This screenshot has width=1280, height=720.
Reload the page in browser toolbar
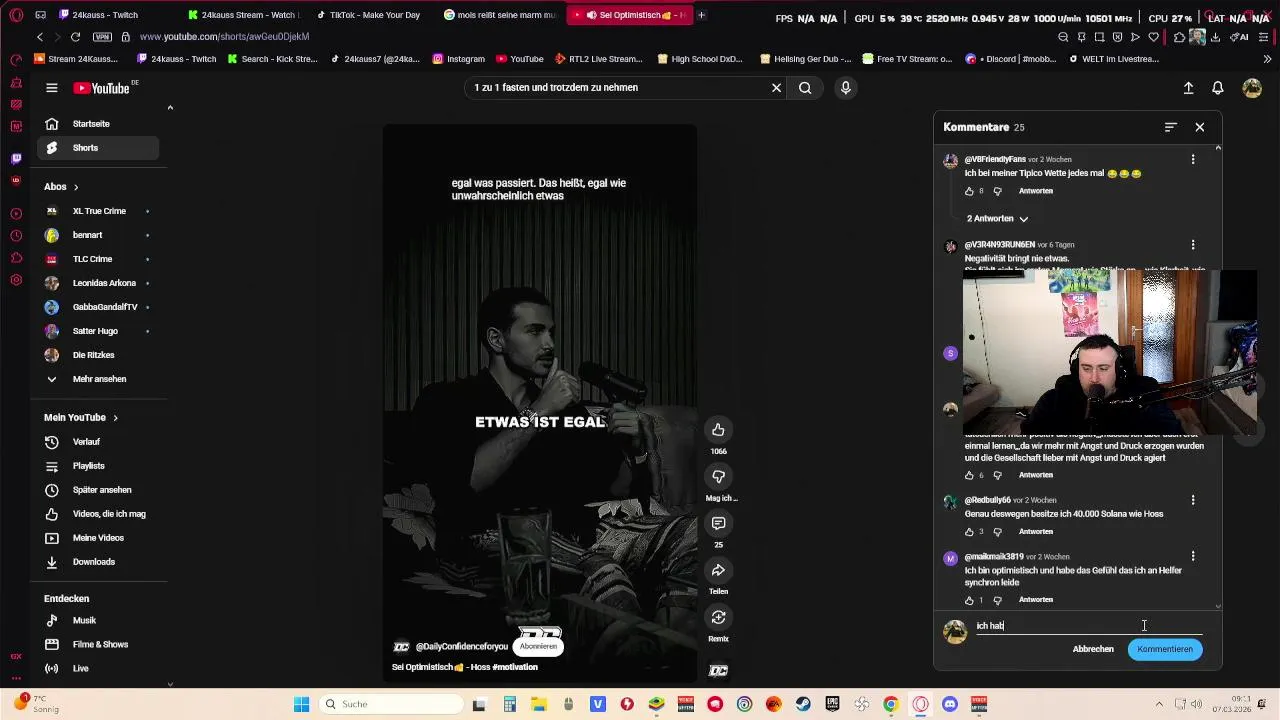[75, 37]
